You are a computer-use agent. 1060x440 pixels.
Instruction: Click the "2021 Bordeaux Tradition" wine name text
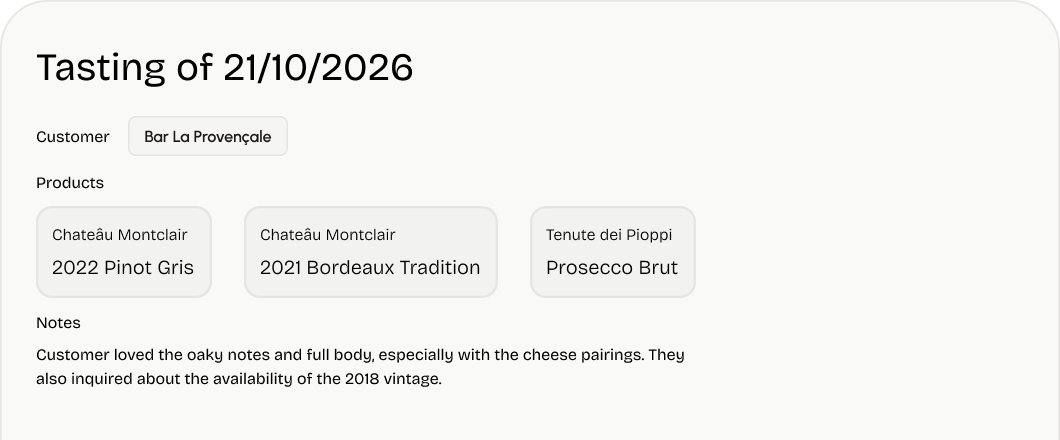point(370,268)
